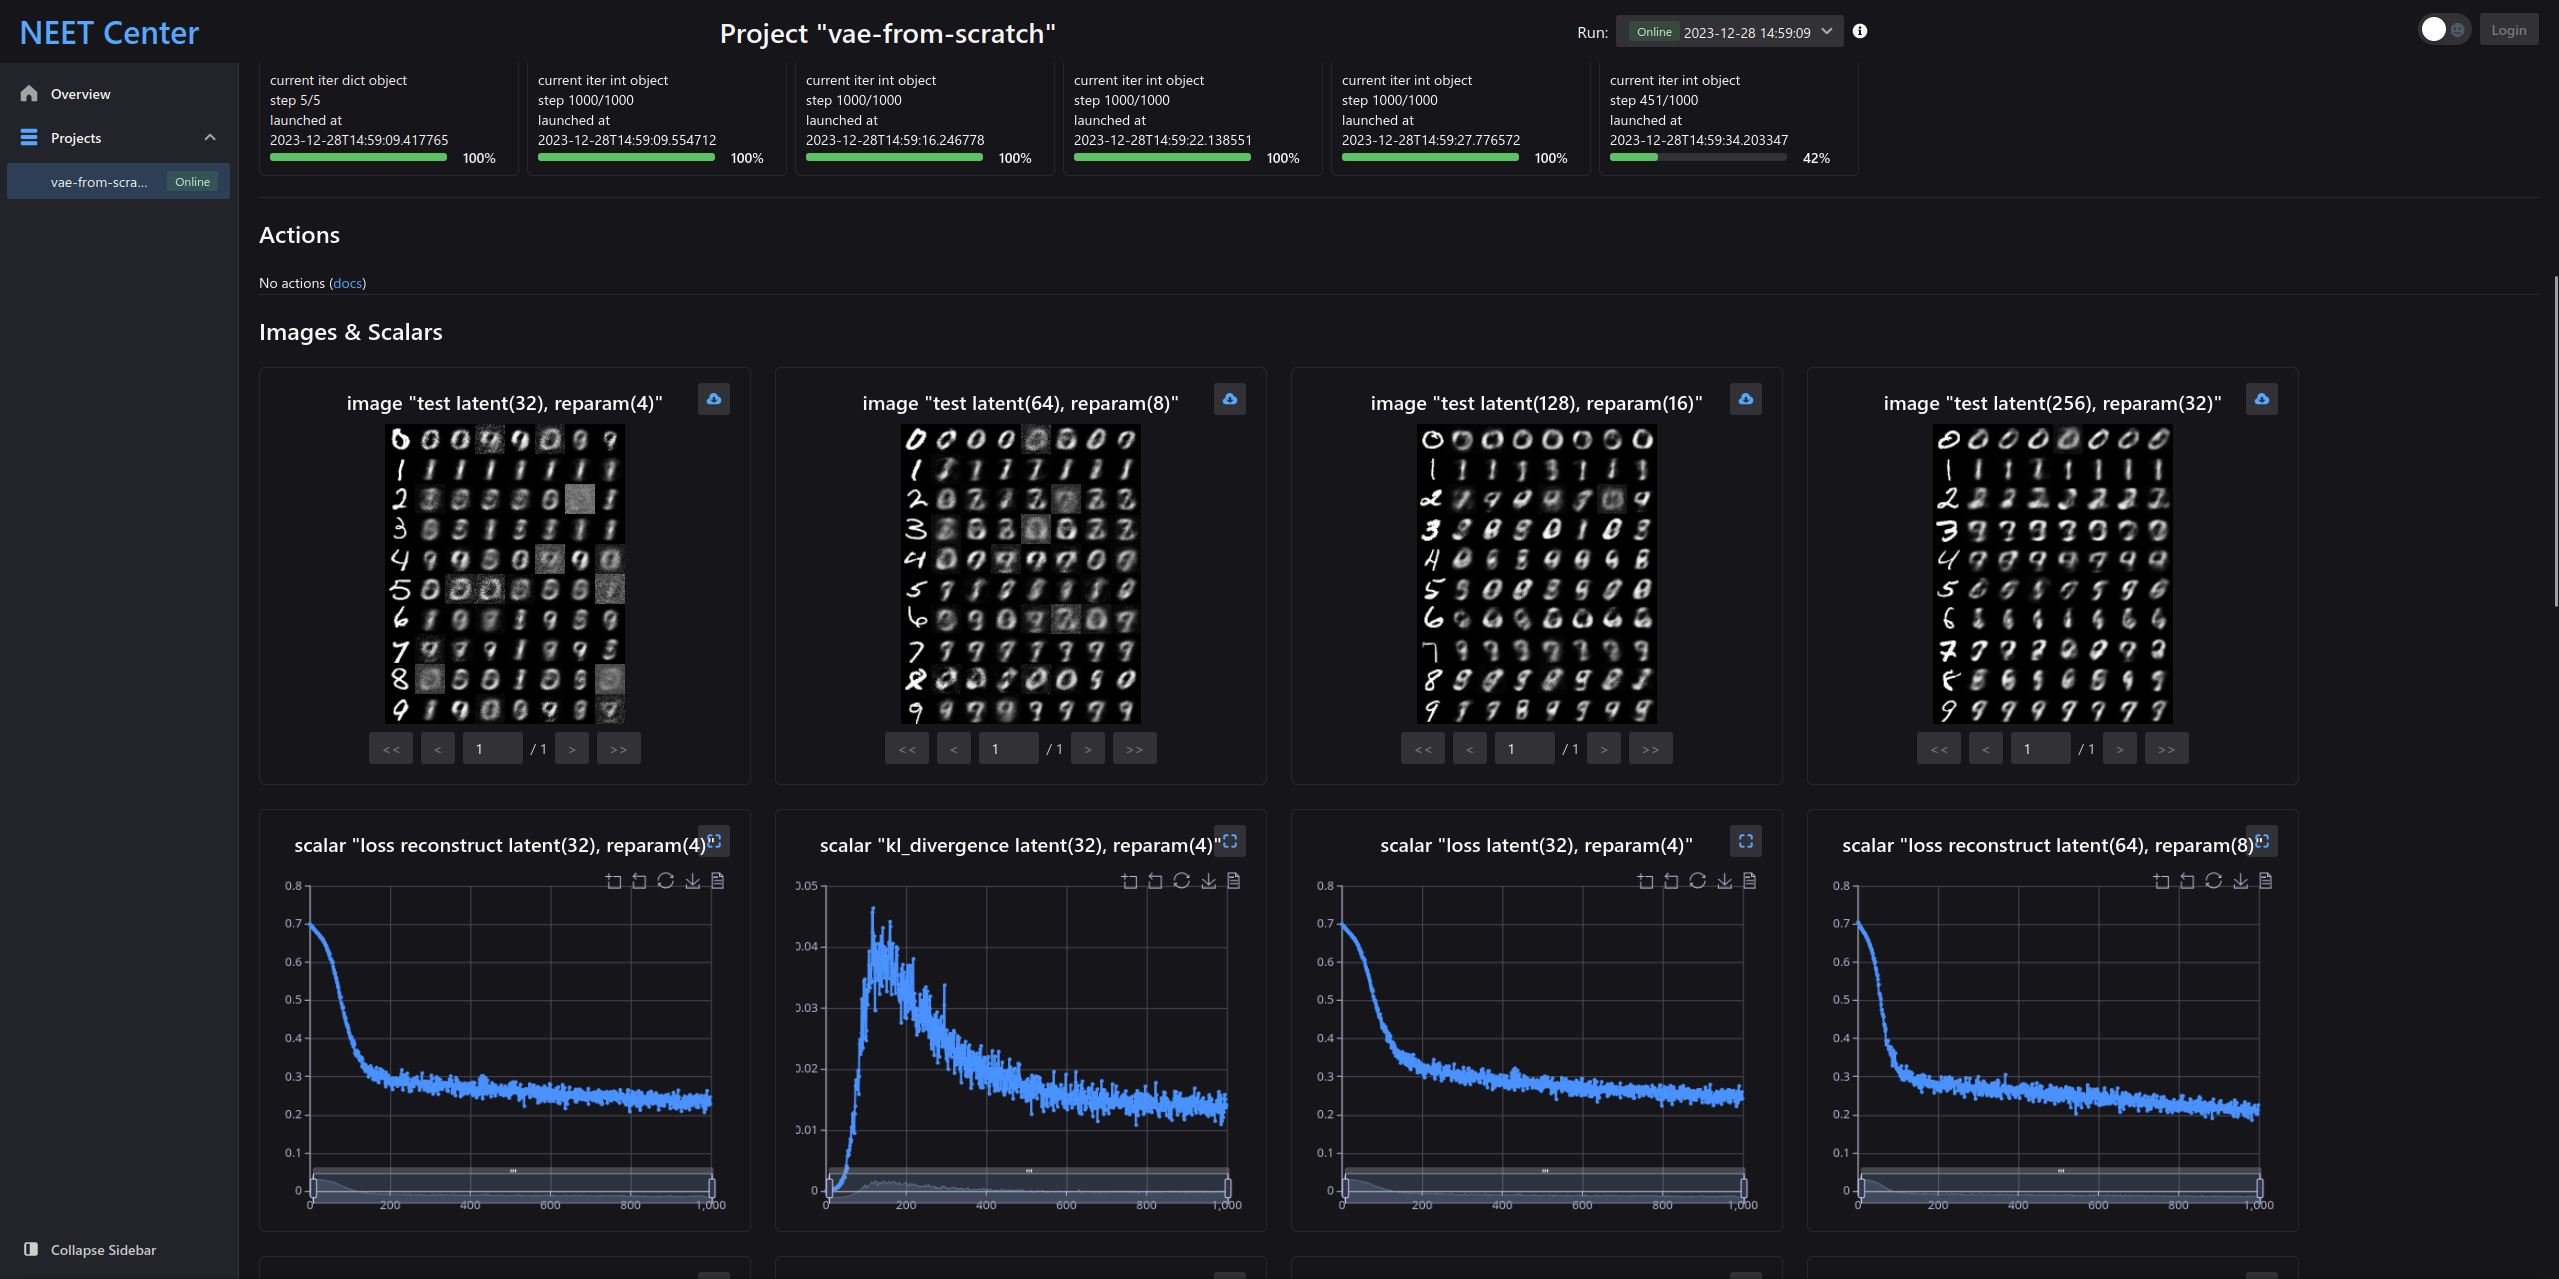The width and height of the screenshot is (2559, 1279).
Task: Click zoom reset on kl_divergence latent(32) chart
Action: [1155, 881]
